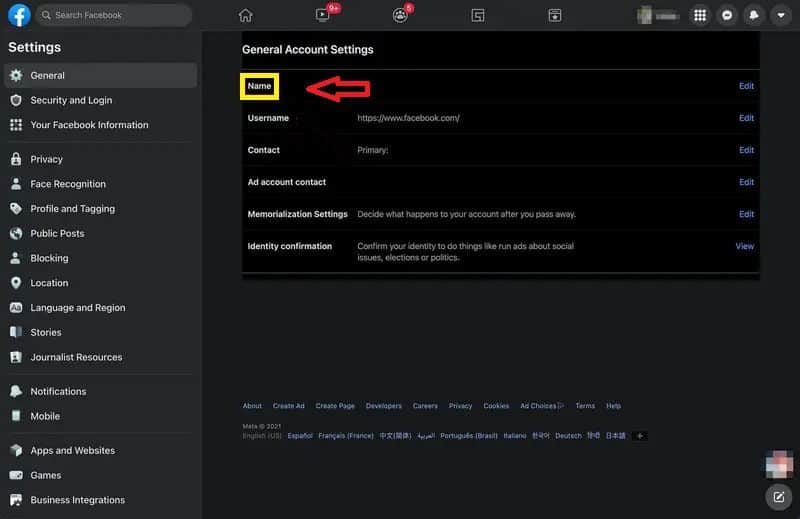800x519 pixels.
Task: Edit the Contact row
Action: pos(746,150)
